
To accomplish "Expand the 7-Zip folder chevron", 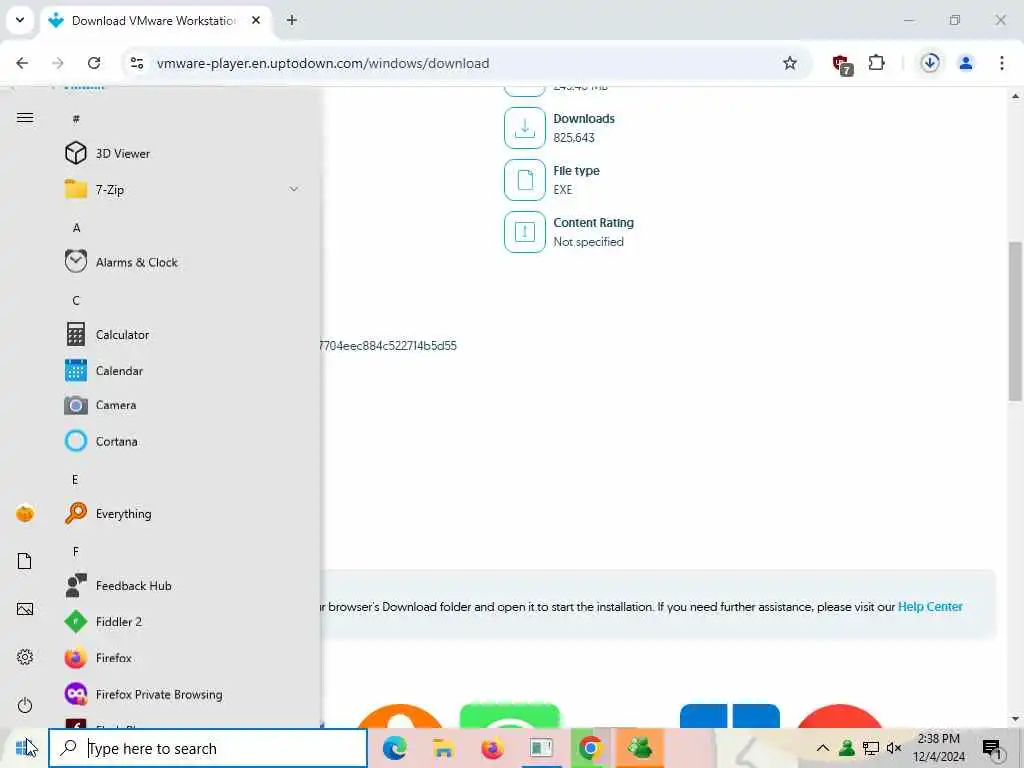I will tap(294, 189).
